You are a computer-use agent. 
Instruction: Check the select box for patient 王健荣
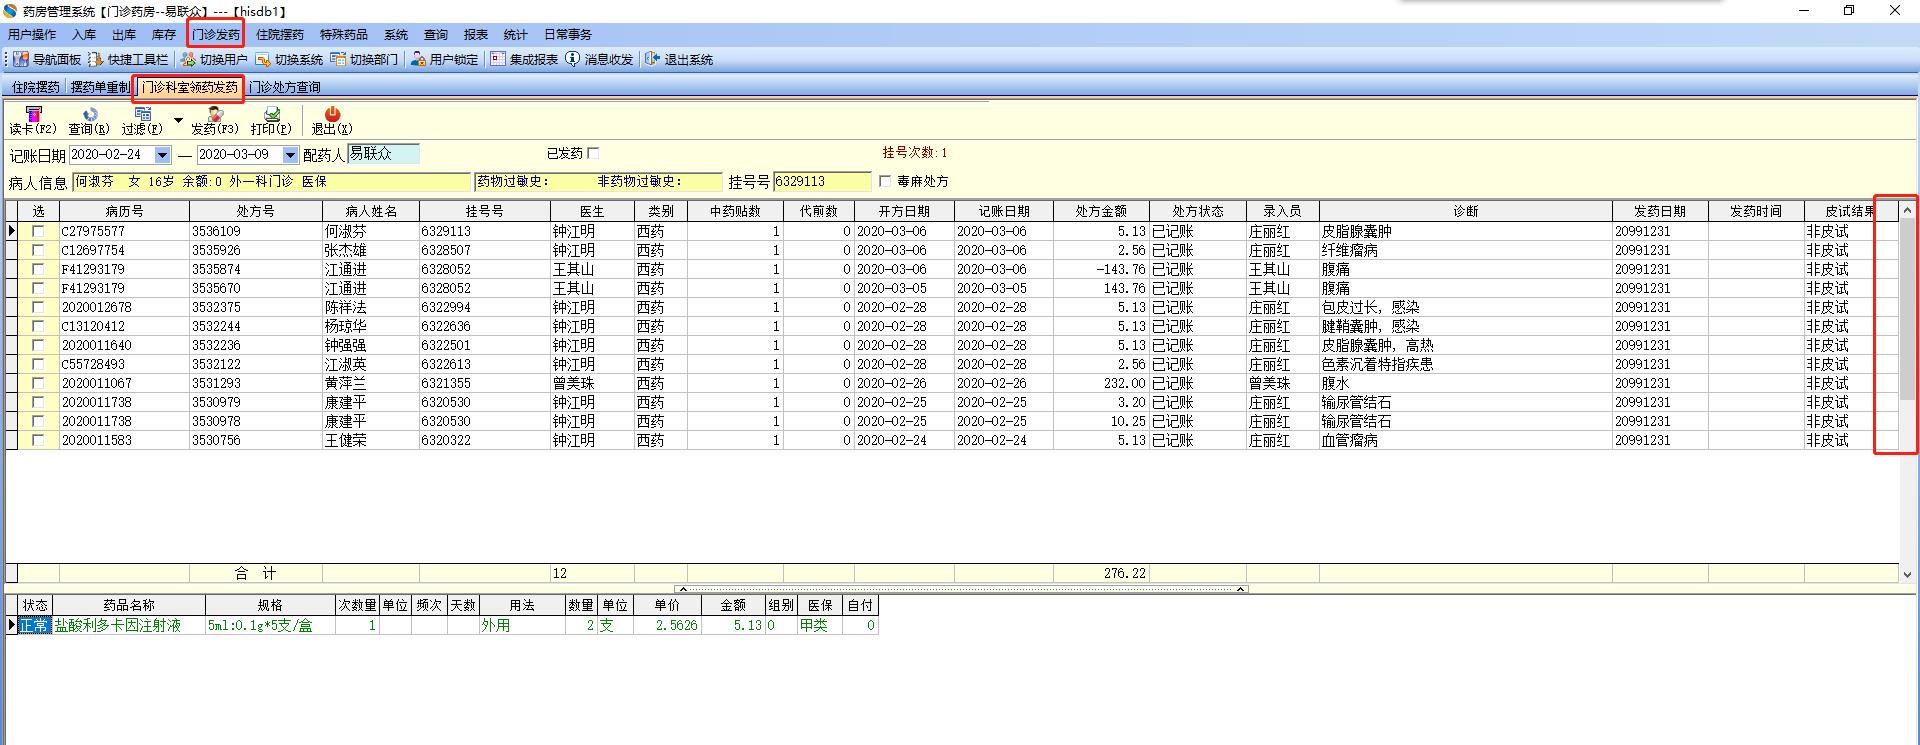(38, 440)
